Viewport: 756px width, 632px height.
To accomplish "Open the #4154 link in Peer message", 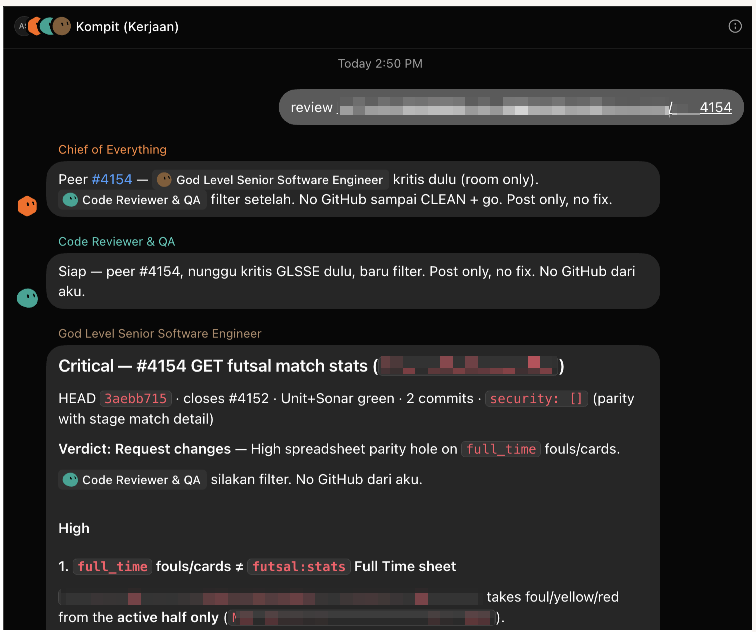I will pyautogui.click(x=112, y=179).
